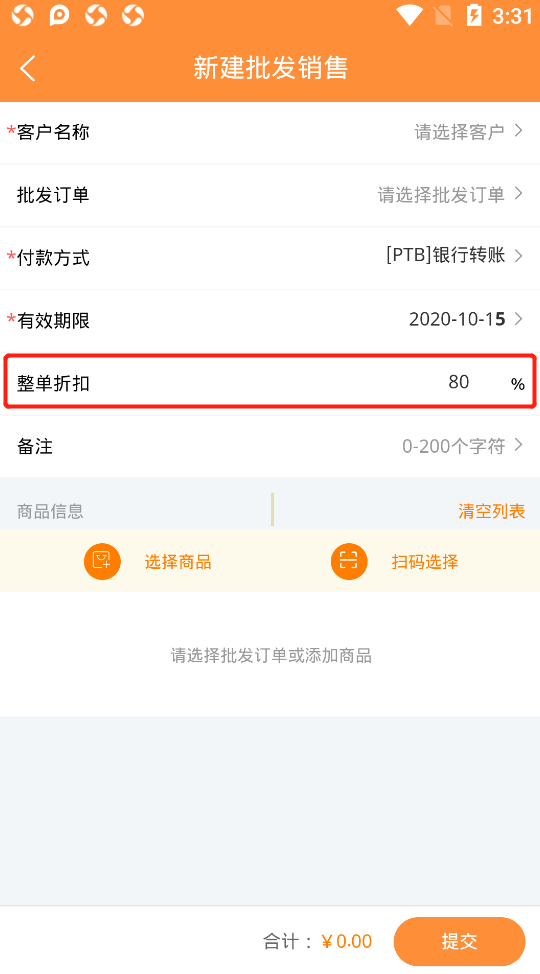This screenshot has width=540, height=974.
Task: Tap the battery charging status icon
Action: [x=474, y=16]
